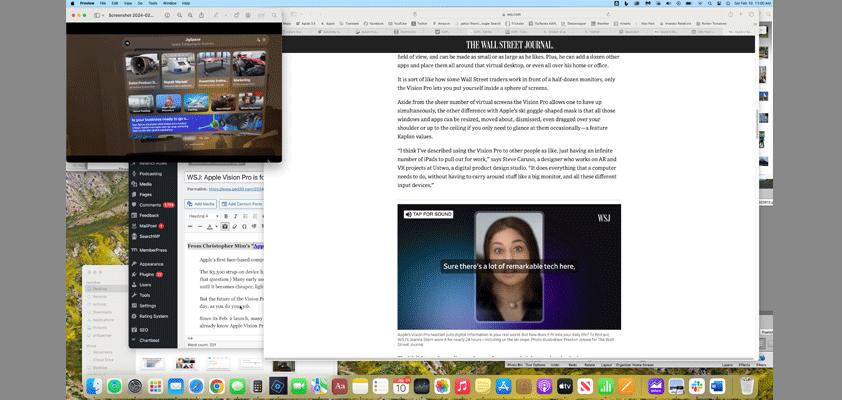Click the WordPress post title field

[x=224, y=177]
